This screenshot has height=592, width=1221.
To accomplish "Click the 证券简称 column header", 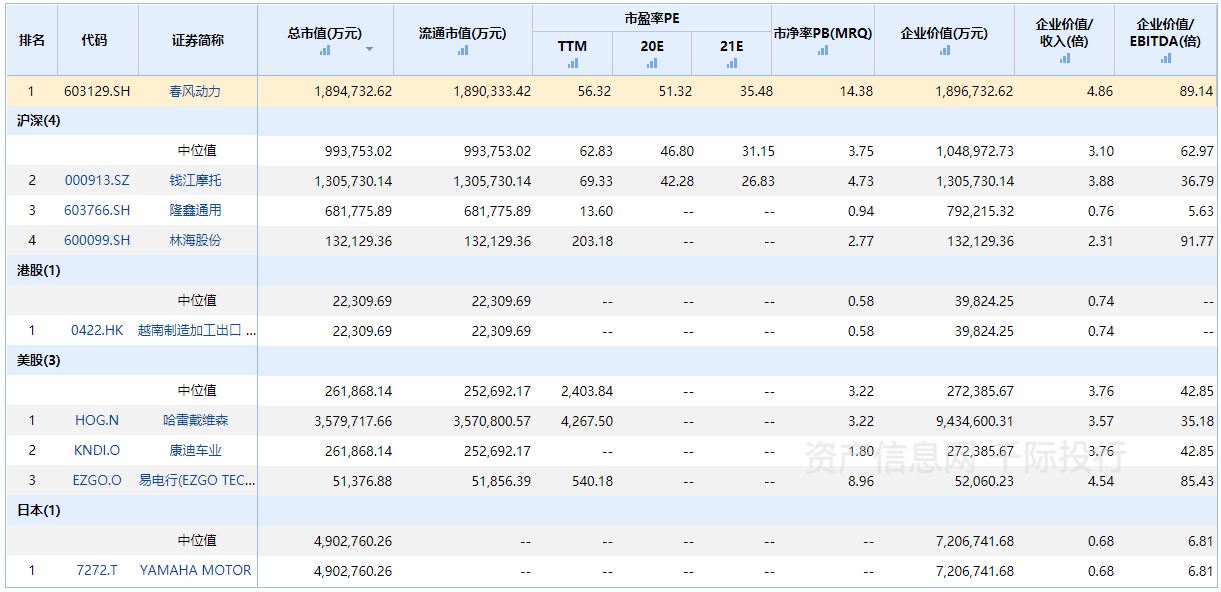I will pyautogui.click(x=198, y=41).
